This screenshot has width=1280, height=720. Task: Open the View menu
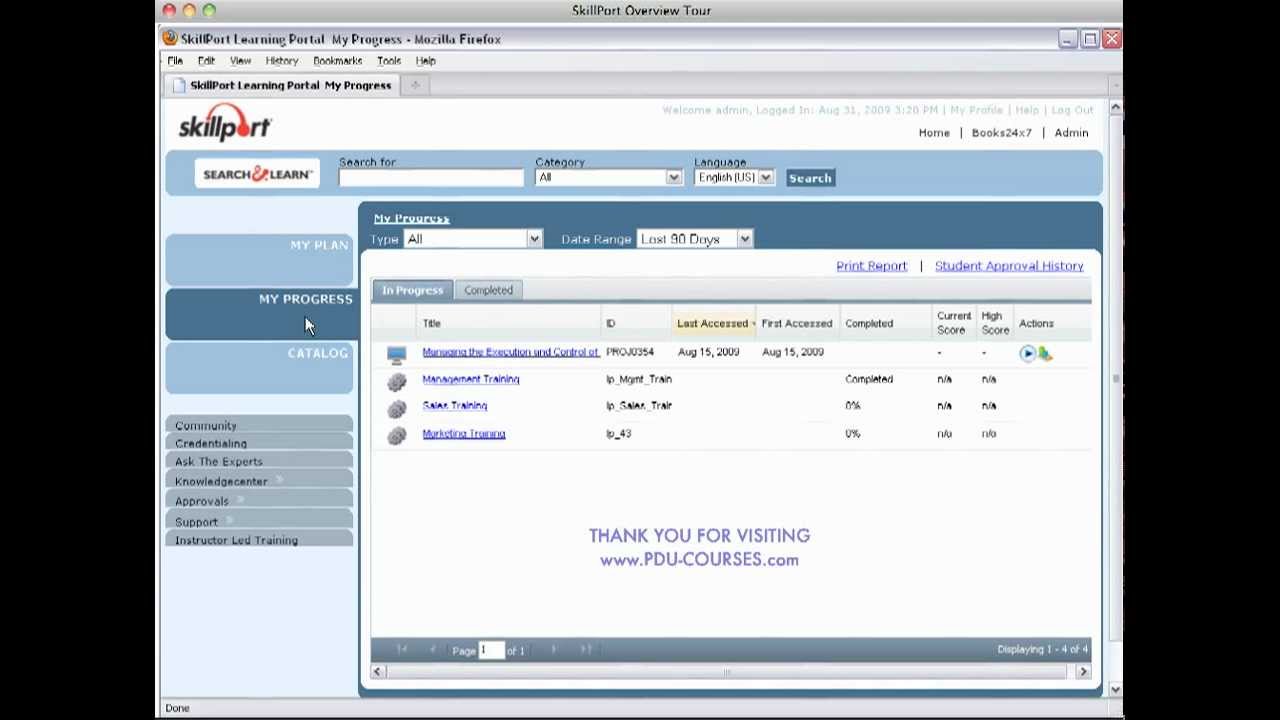pyautogui.click(x=240, y=61)
